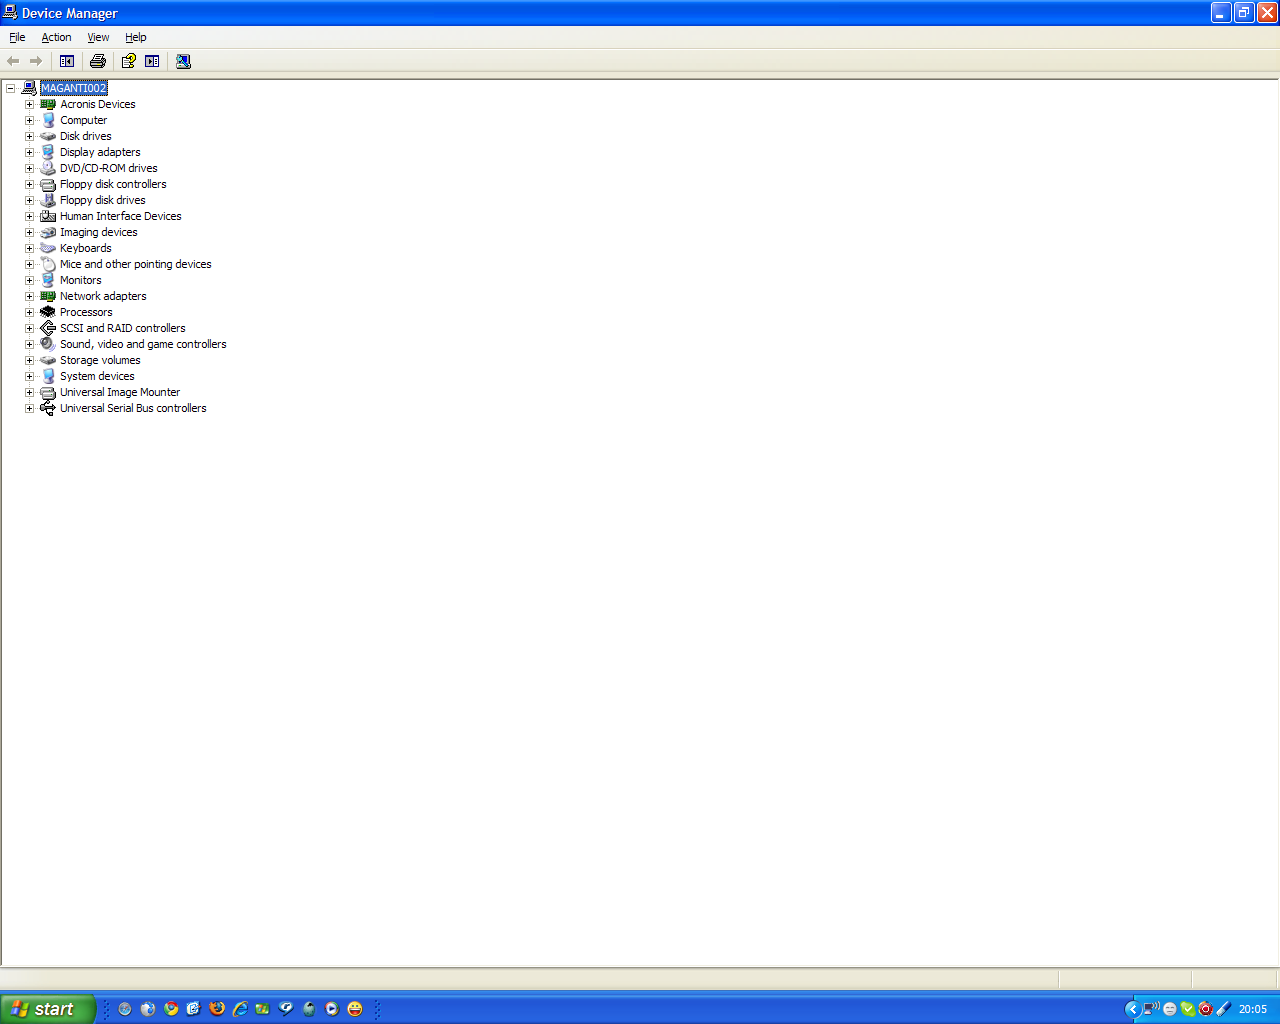1280x1024 pixels.
Task: Click the Floppy disk controllers icon
Action: pos(48,184)
